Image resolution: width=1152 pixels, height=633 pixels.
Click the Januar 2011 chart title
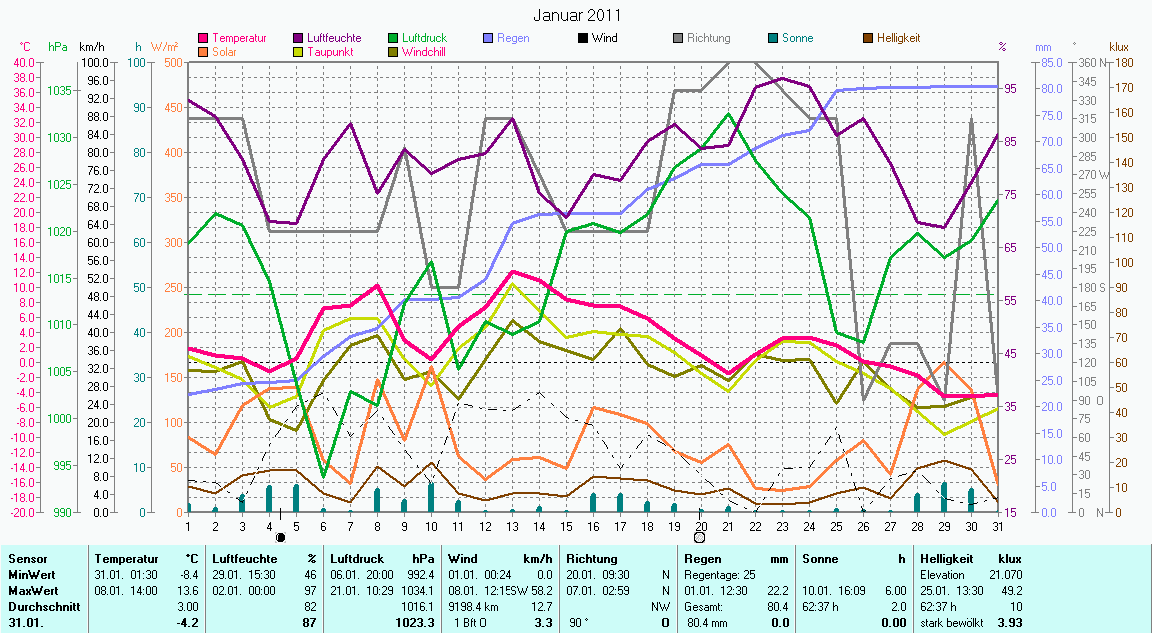click(576, 15)
